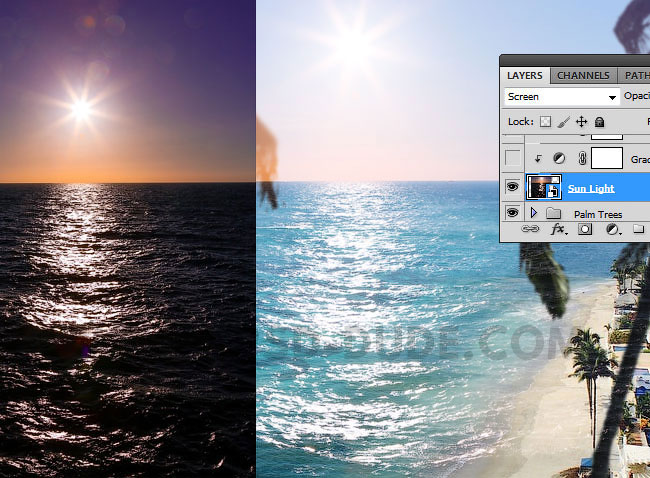Switch to the Layers tab
The width and height of the screenshot is (650, 478).
point(524,75)
